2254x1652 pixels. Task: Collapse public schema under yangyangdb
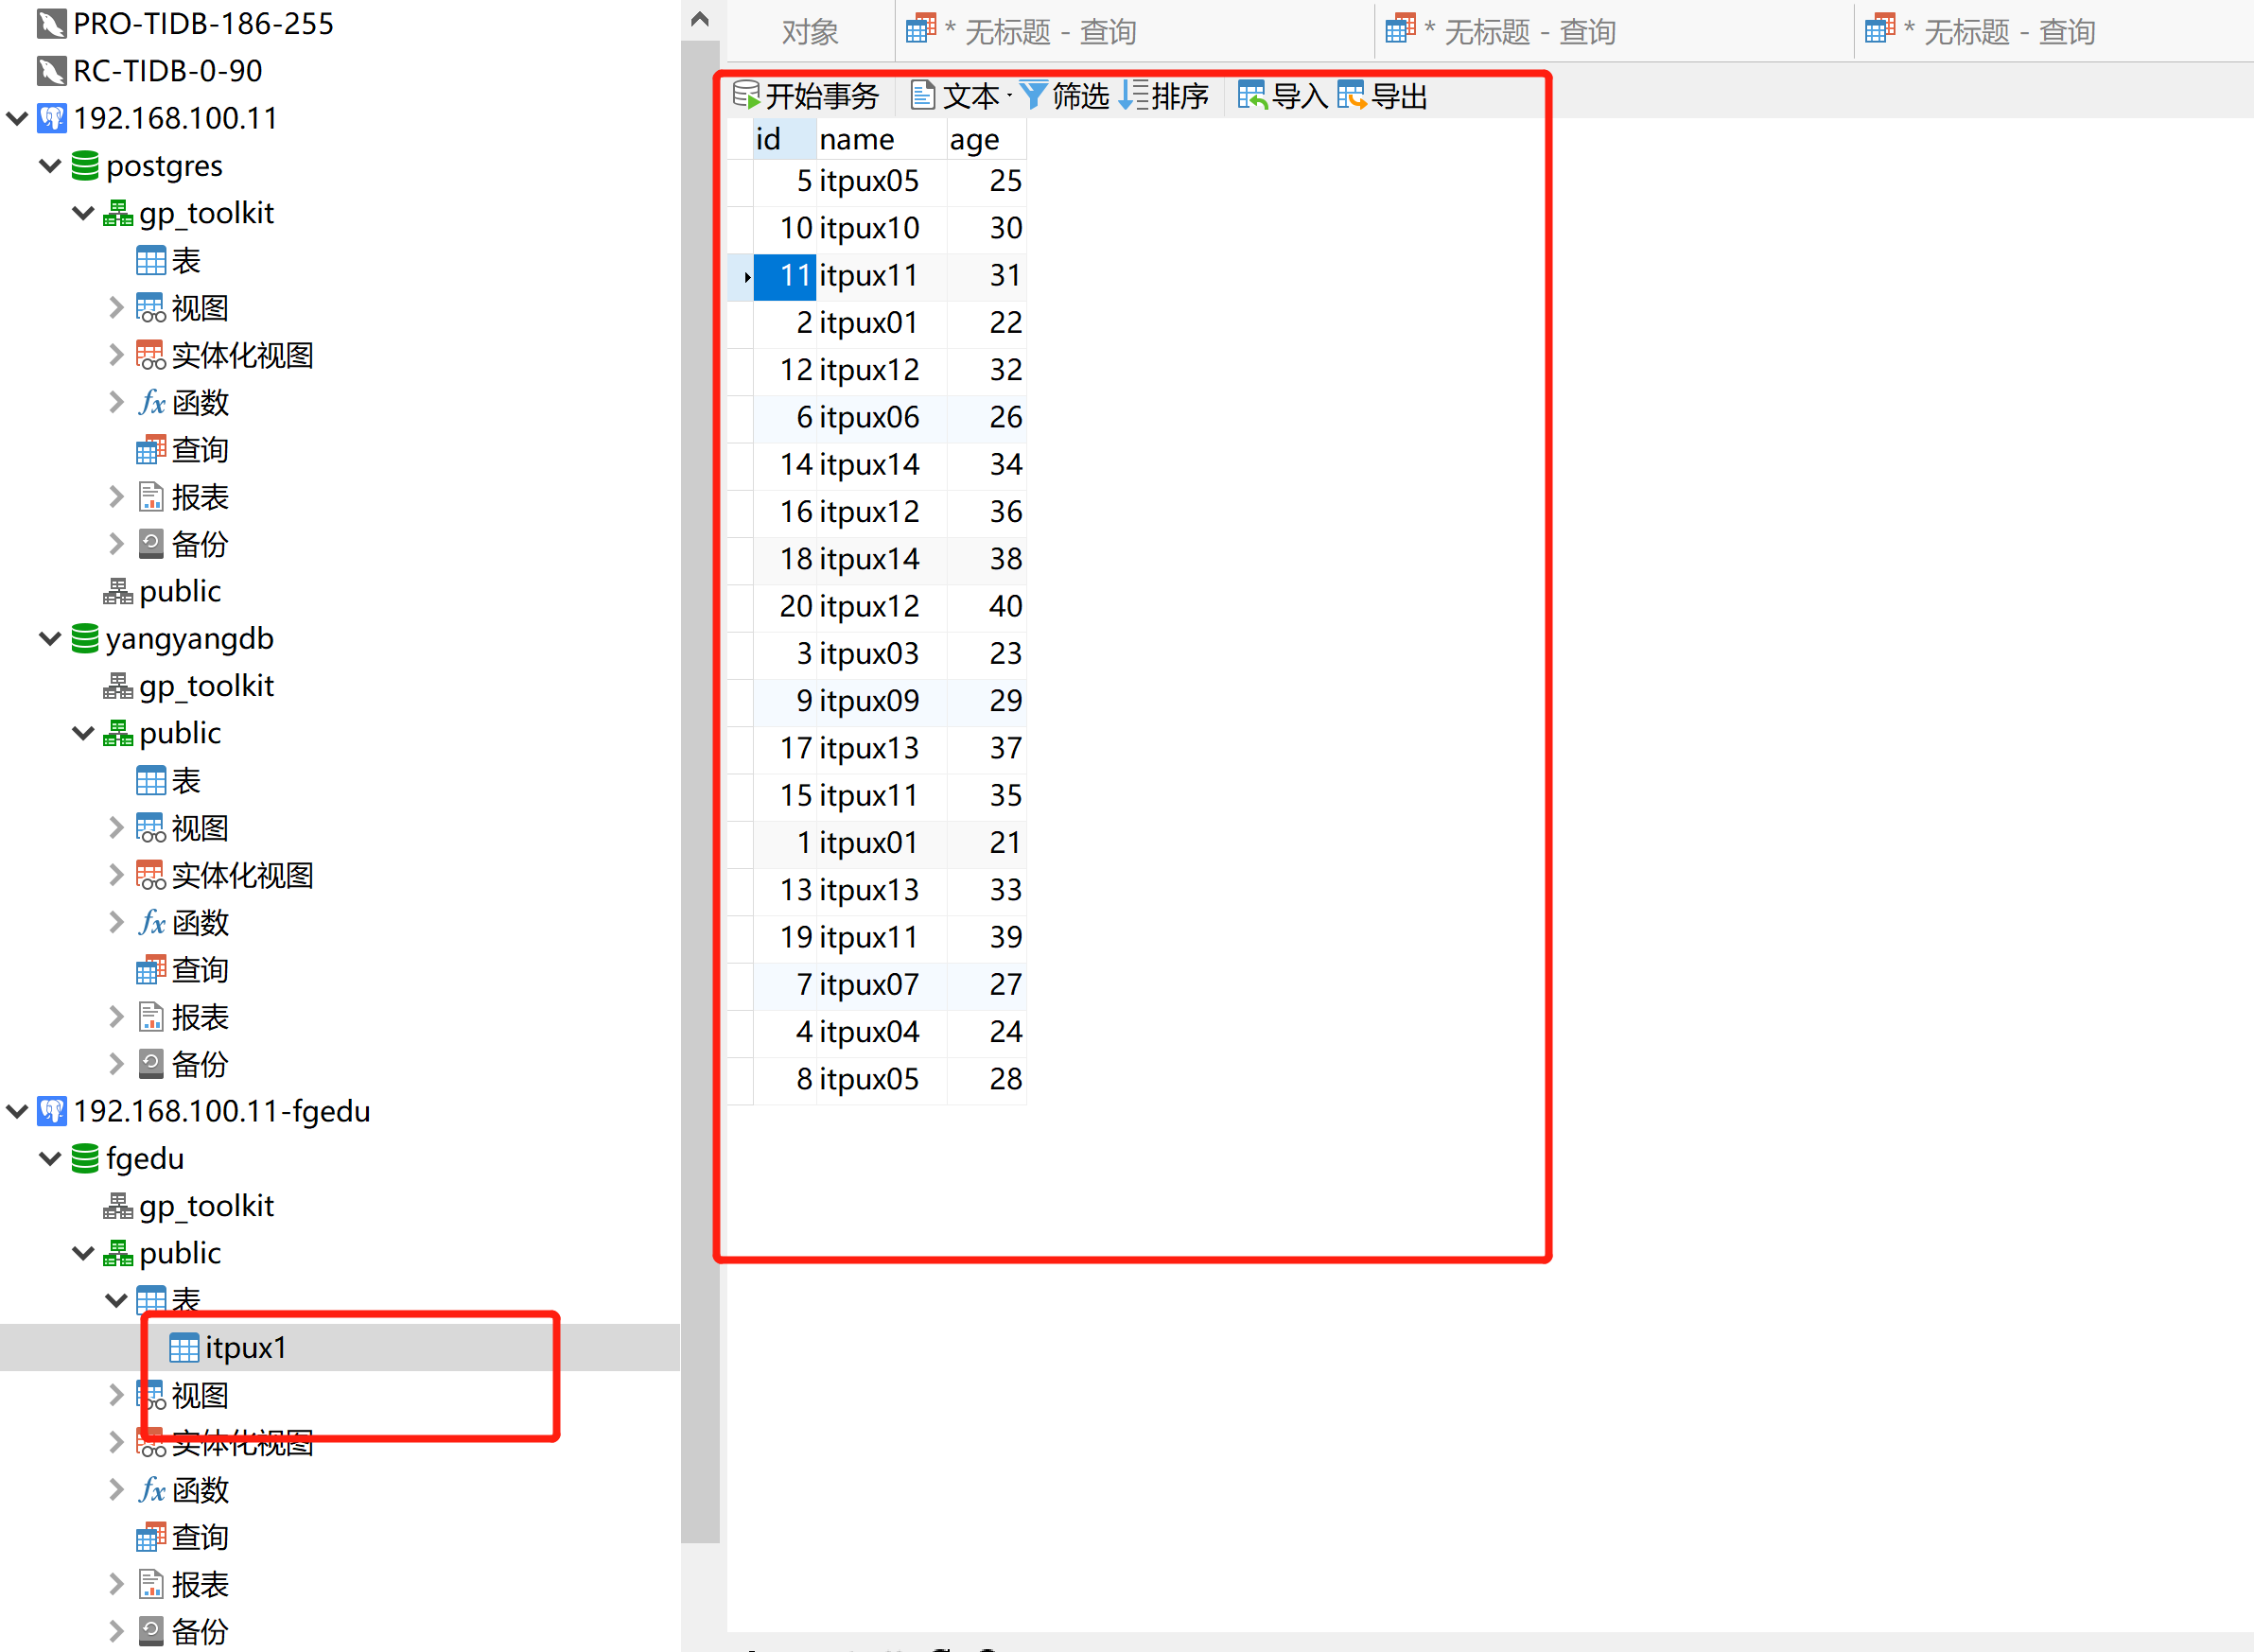(x=84, y=733)
